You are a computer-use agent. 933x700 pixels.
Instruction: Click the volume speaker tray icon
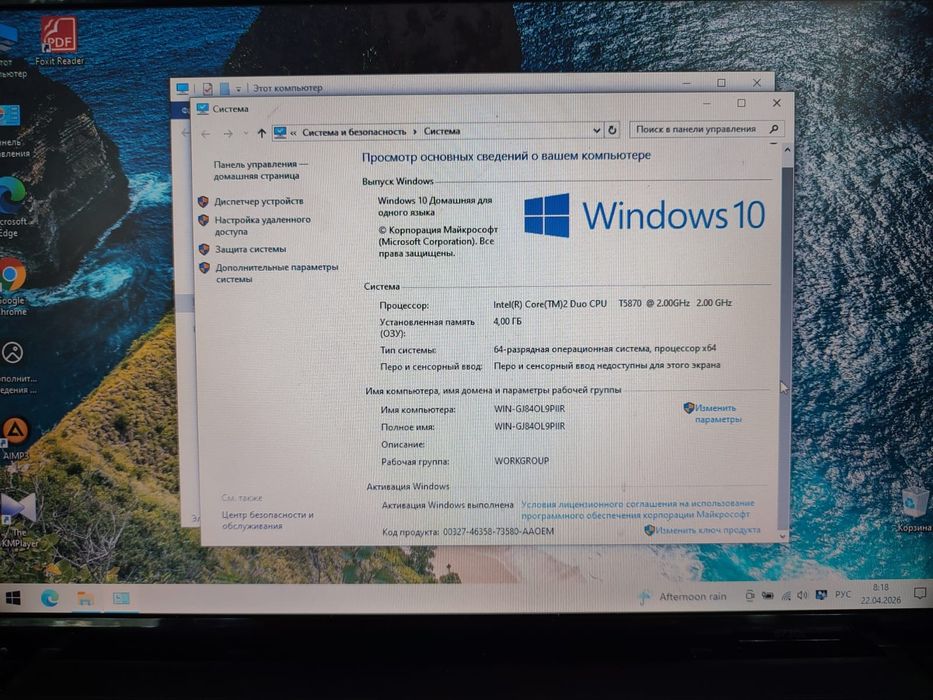pos(802,595)
